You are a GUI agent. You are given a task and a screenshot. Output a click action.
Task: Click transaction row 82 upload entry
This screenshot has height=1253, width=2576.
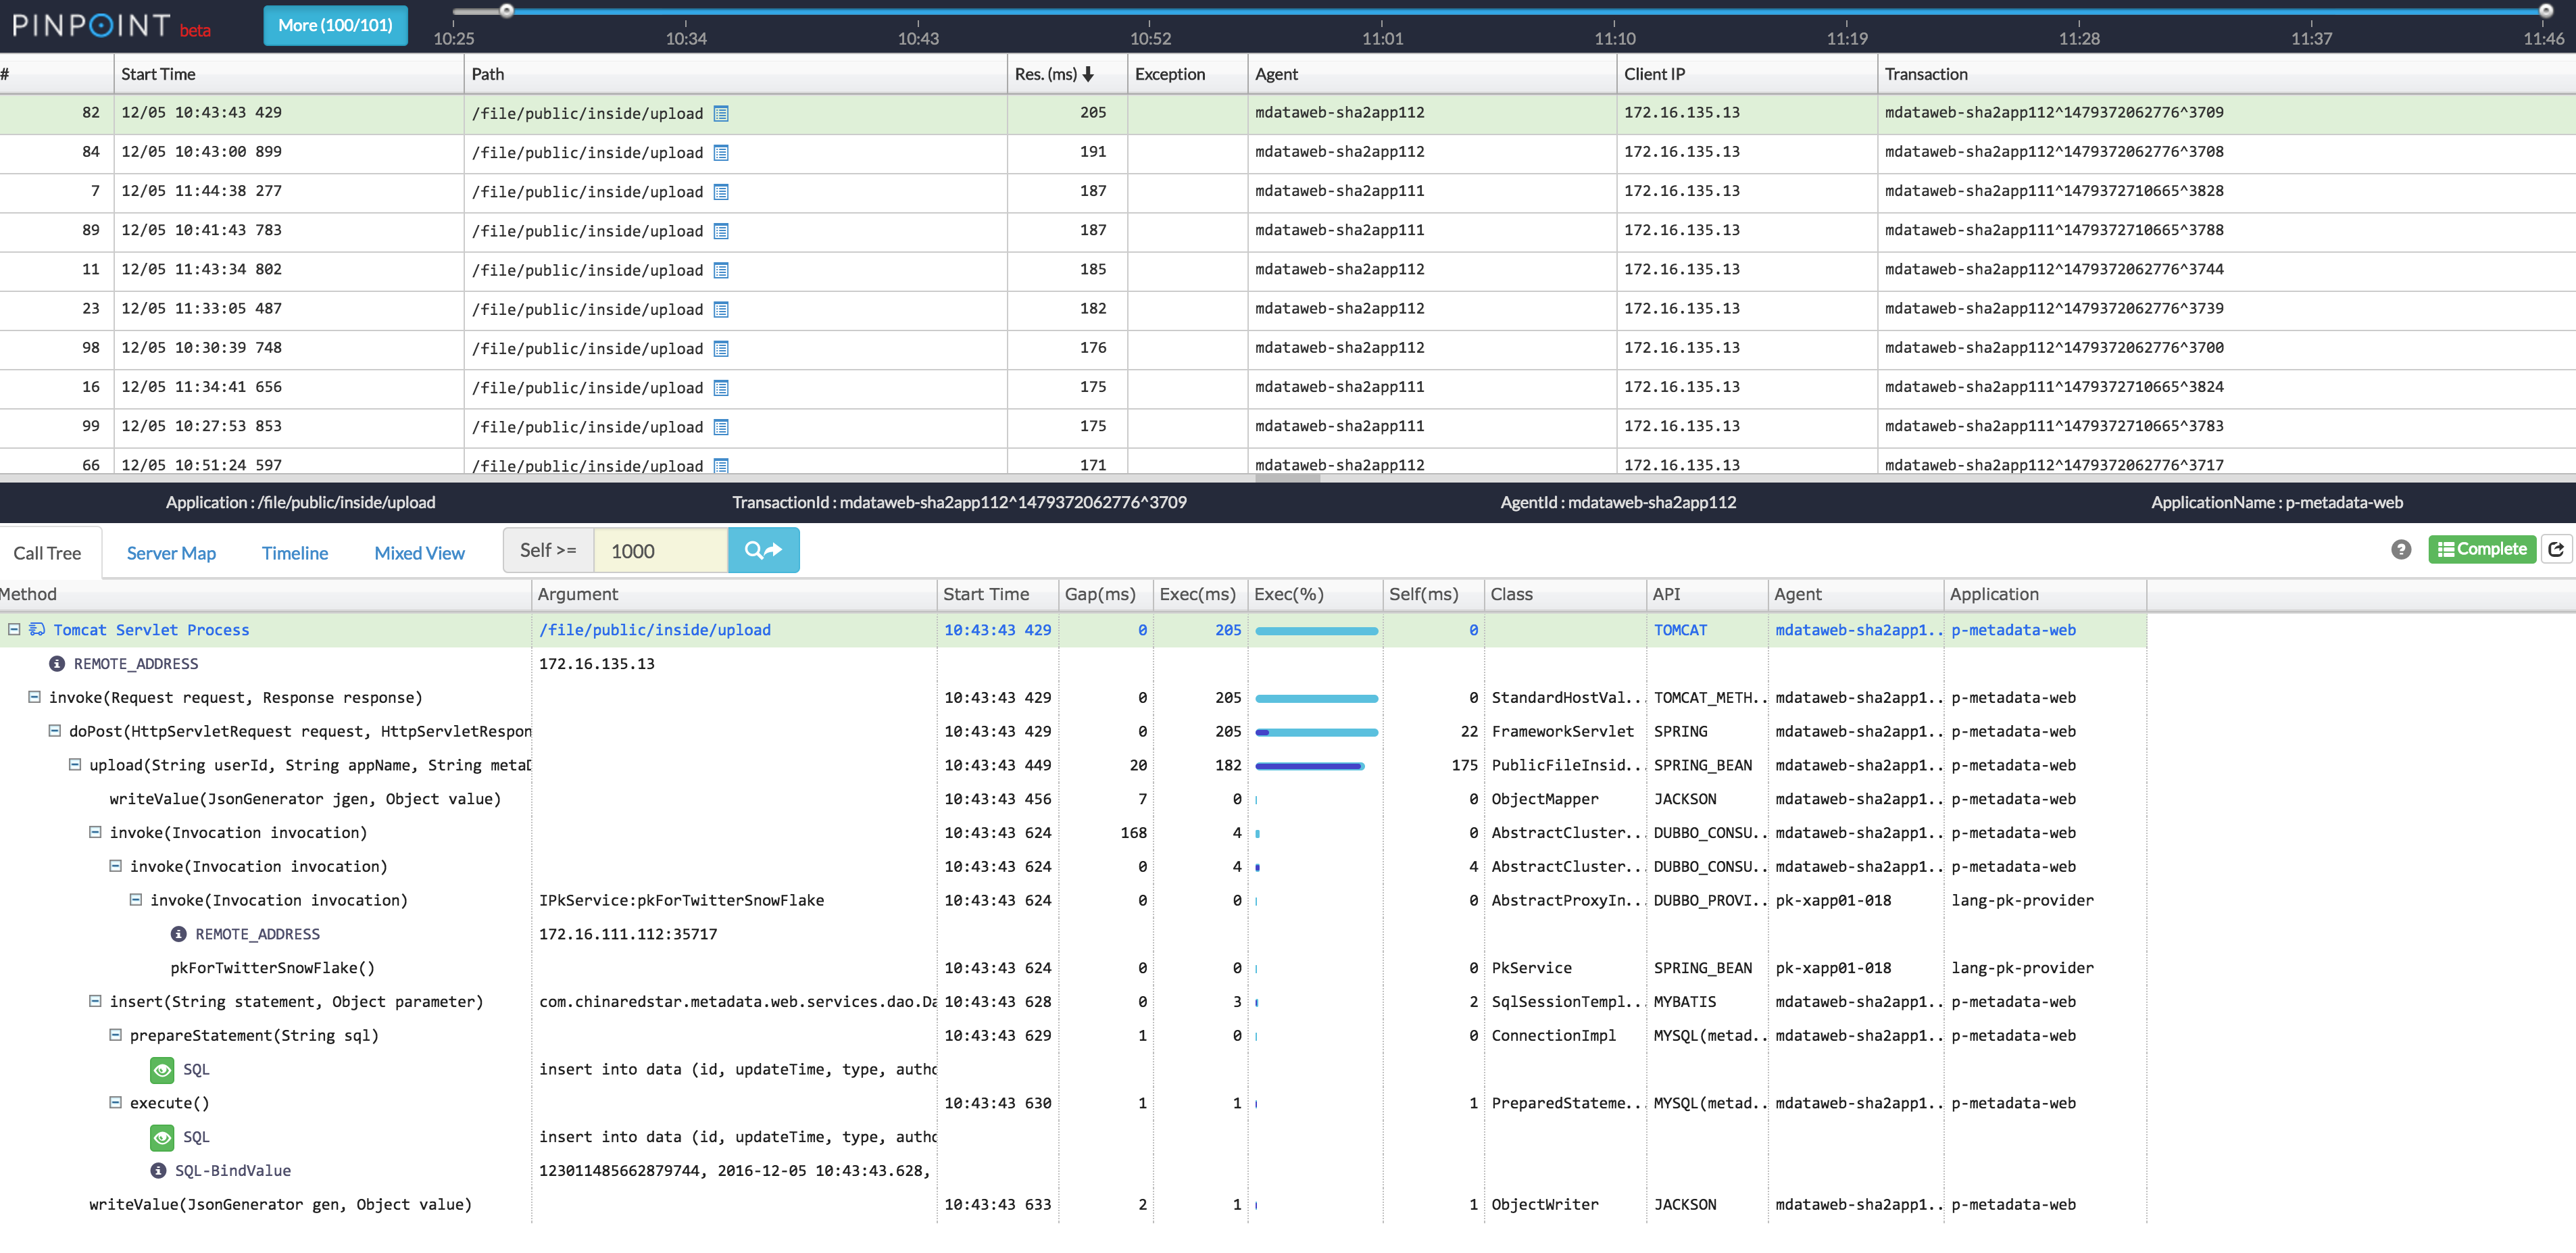coord(1288,112)
